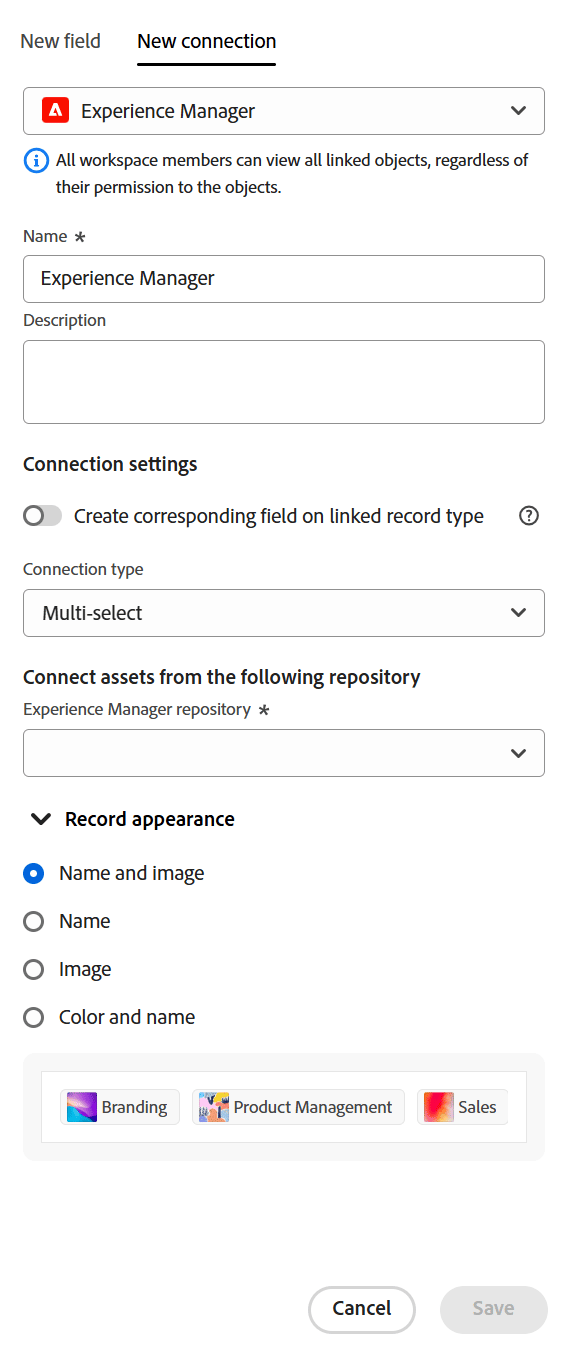This screenshot has width=566, height=1367.
Task: Click the Cancel button
Action: coord(362,1309)
